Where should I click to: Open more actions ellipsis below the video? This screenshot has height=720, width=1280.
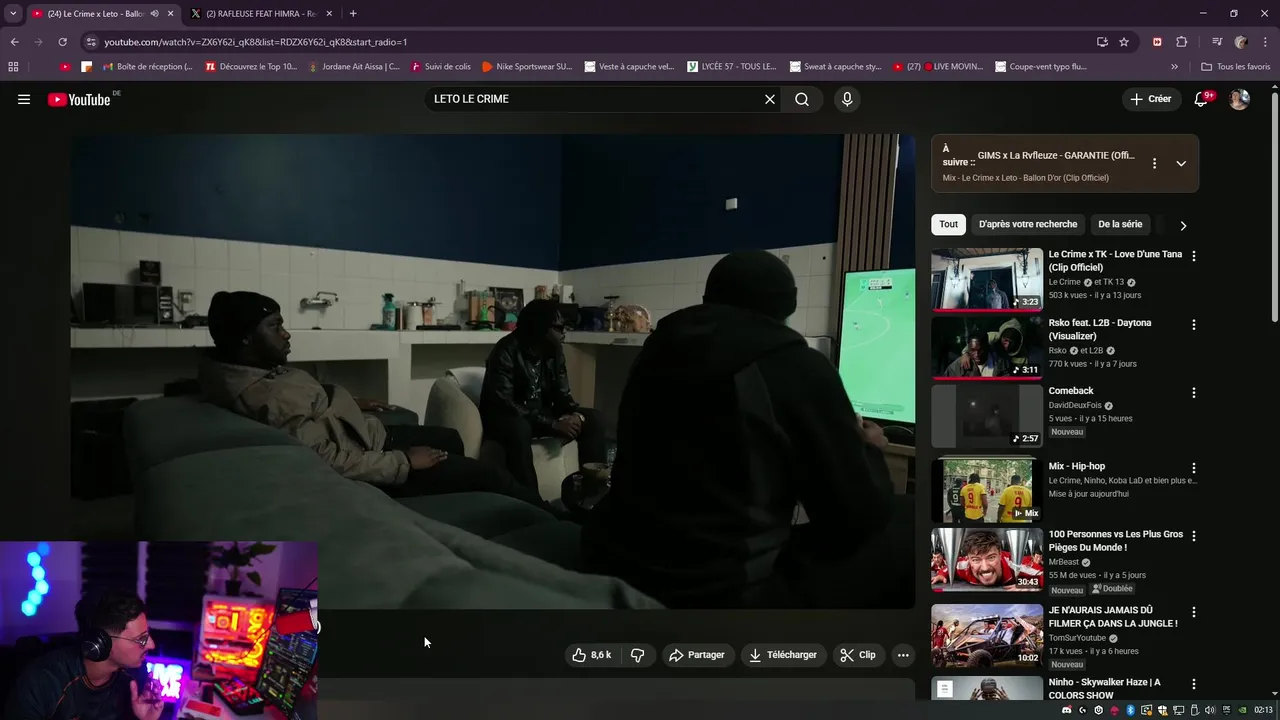tap(903, 655)
